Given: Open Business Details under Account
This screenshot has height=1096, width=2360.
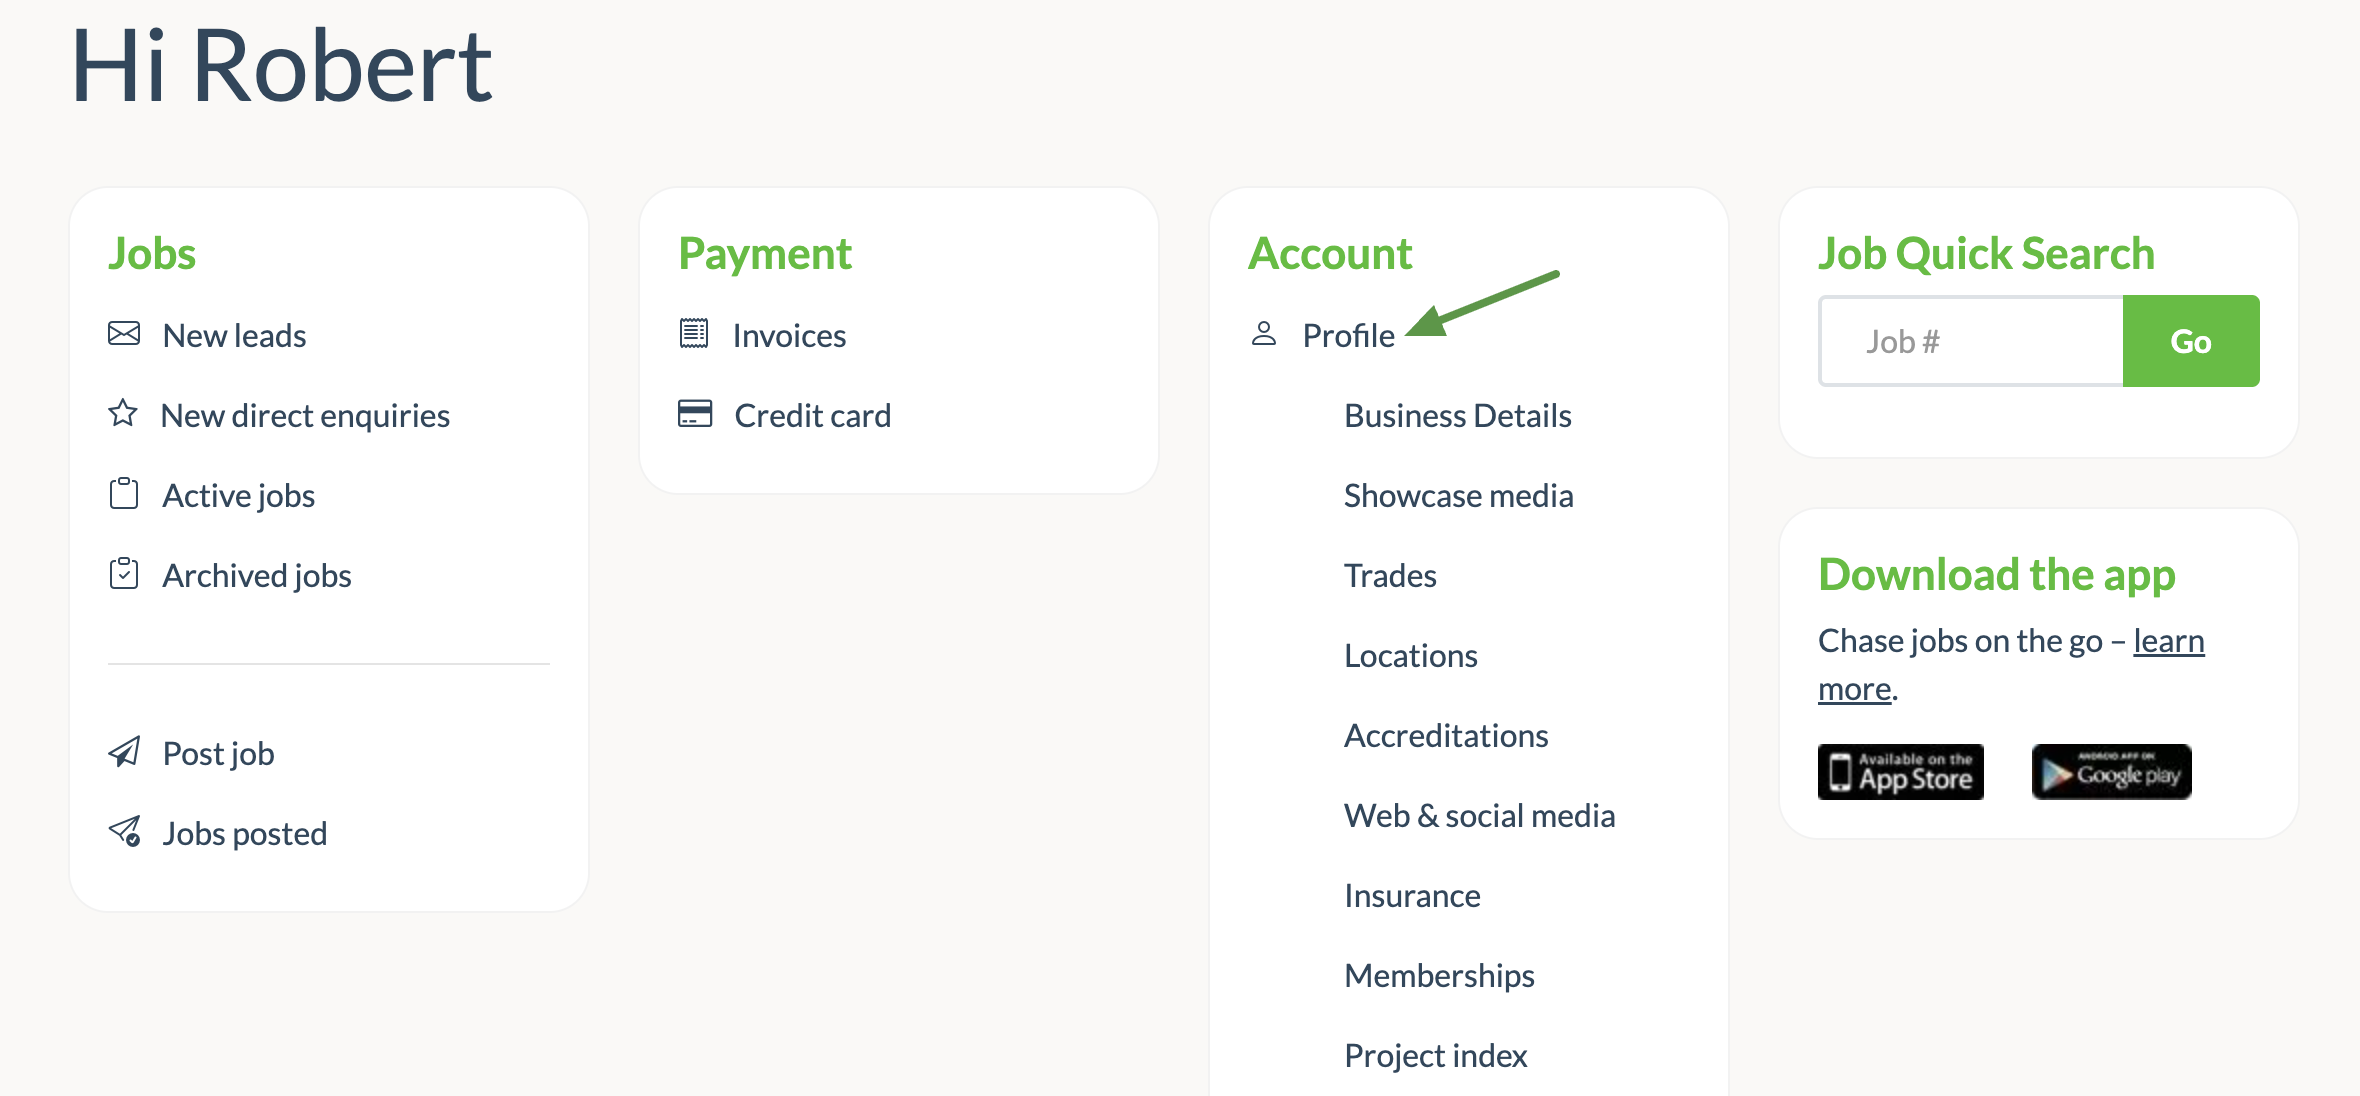Looking at the screenshot, I should pos(1457,416).
